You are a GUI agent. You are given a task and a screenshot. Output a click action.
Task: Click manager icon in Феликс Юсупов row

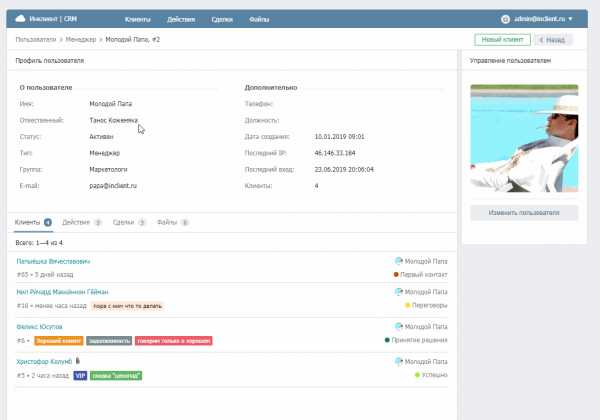(x=399, y=327)
